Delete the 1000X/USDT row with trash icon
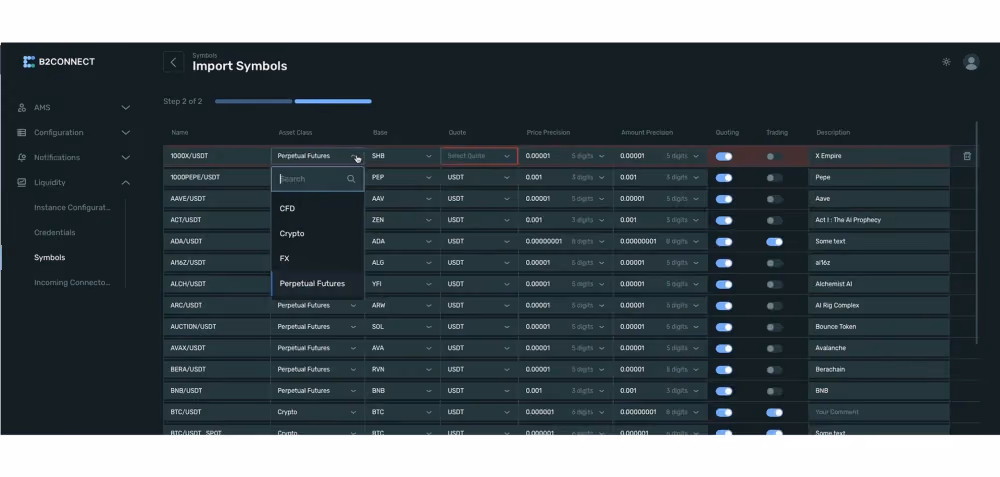Image resolution: width=1000 pixels, height=477 pixels. pyautogui.click(x=967, y=156)
